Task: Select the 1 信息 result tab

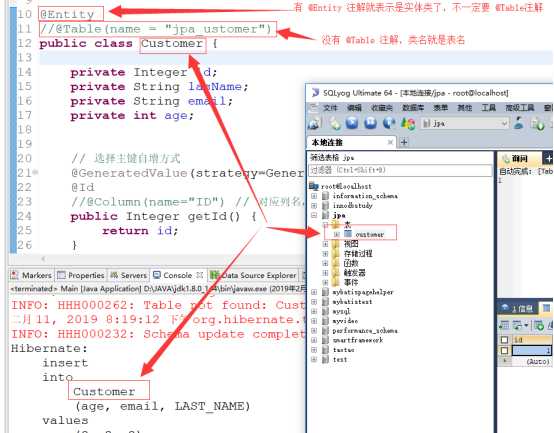Action: 519,308
